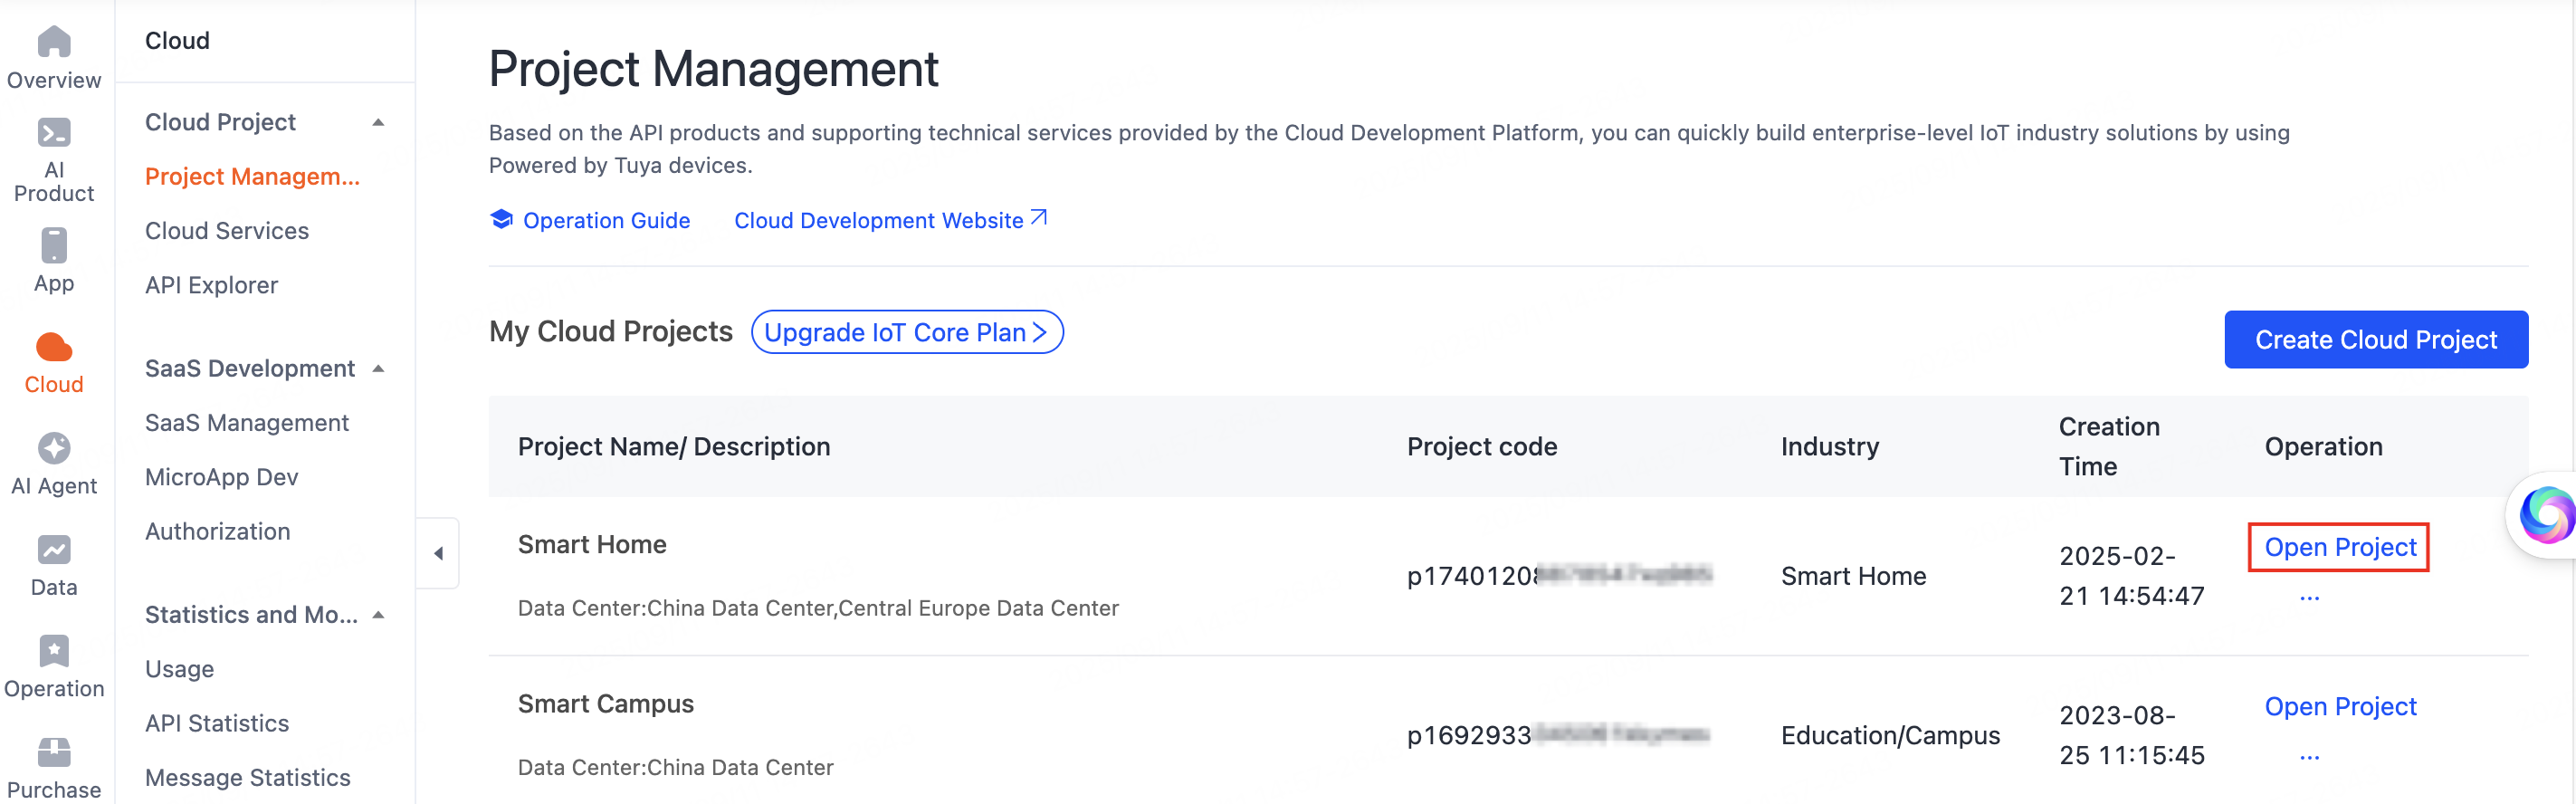The height and width of the screenshot is (804, 2576).
Task: Open the AI Product terminal icon
Action: (x=54, y=133)
